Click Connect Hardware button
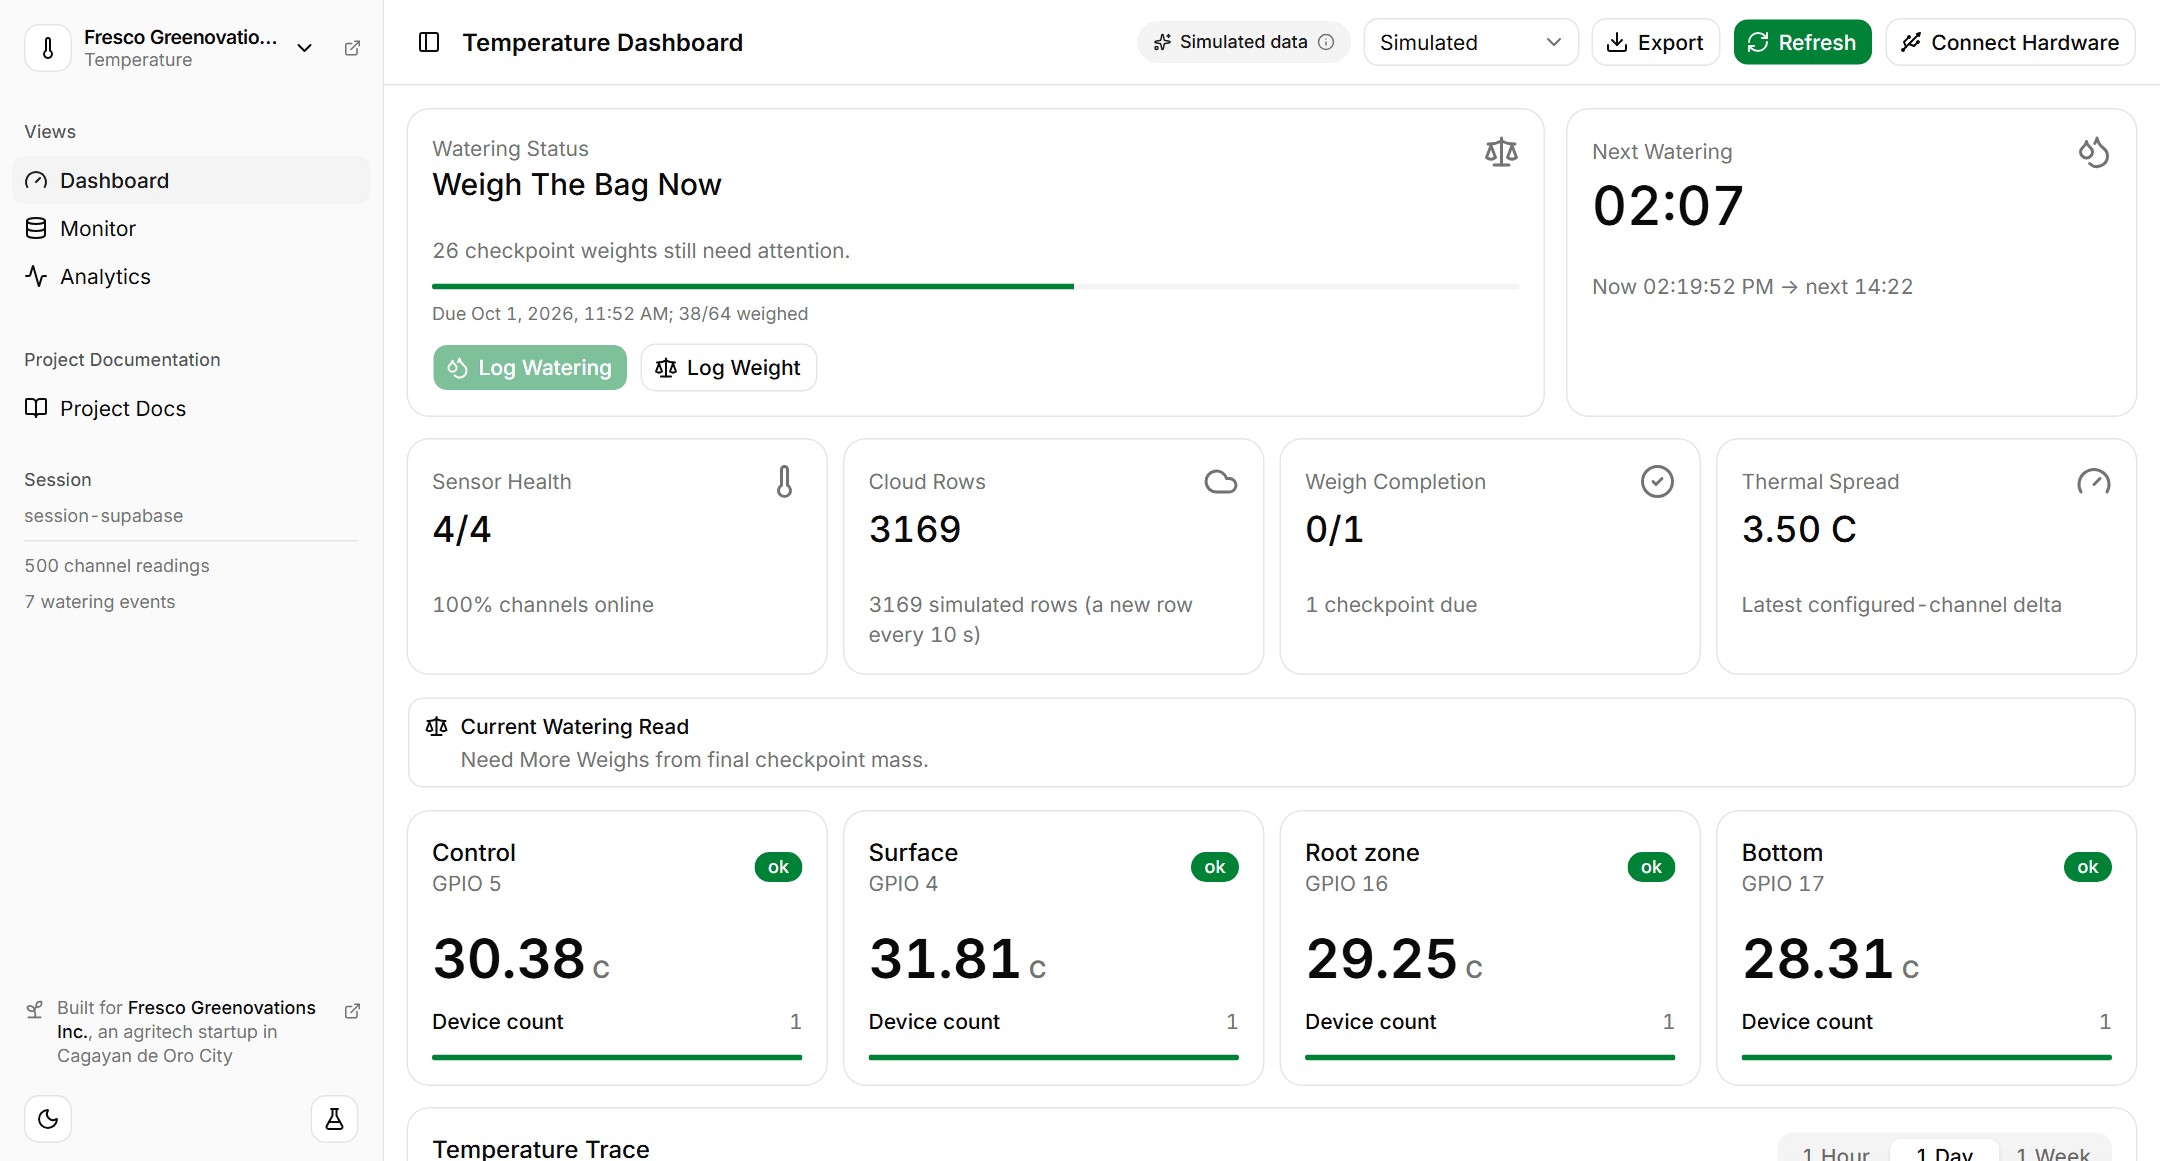 point(2010,42)
